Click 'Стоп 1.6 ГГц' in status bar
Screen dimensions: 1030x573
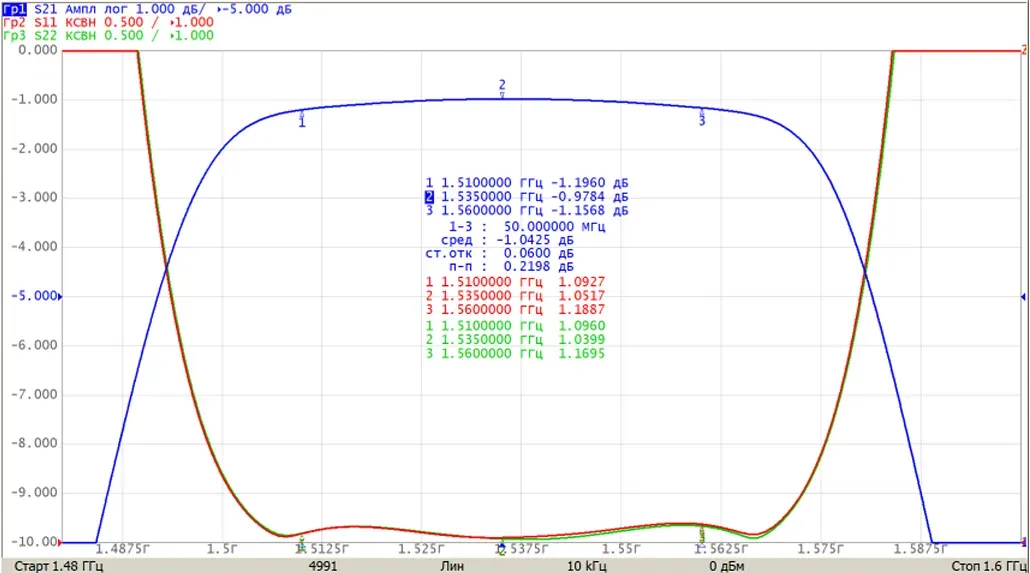point(989,566)
